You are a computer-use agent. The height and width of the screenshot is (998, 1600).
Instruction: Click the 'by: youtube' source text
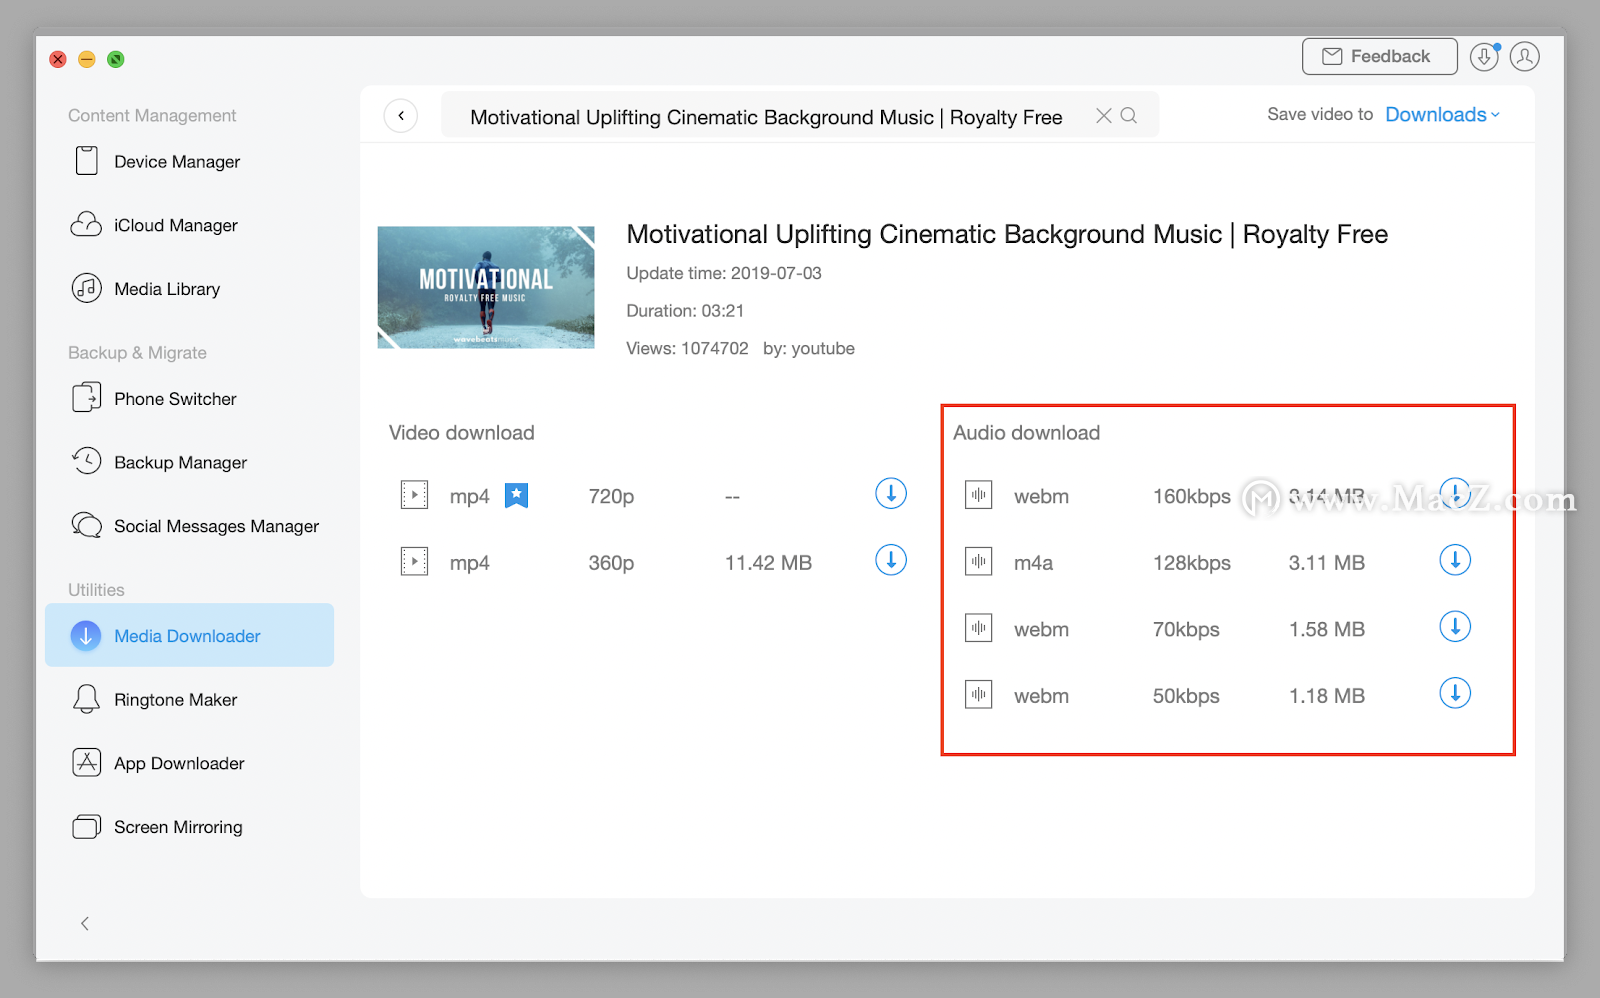pos(809,348)
